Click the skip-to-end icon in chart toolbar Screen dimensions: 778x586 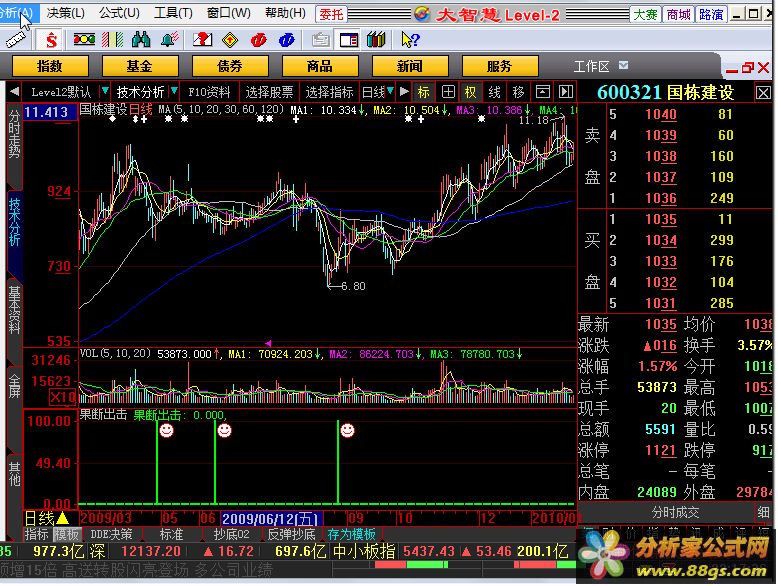click(566, 92)
